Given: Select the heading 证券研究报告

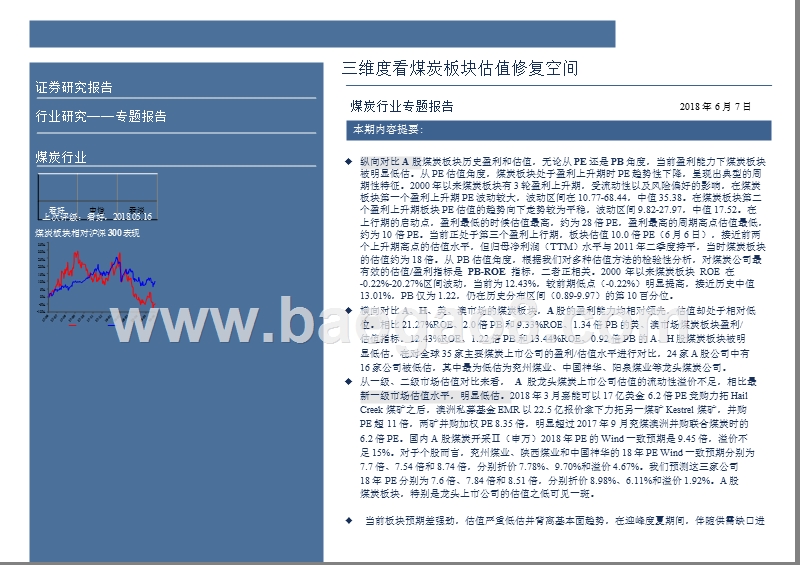Looking at the screenshot, I should click(74, 87).
